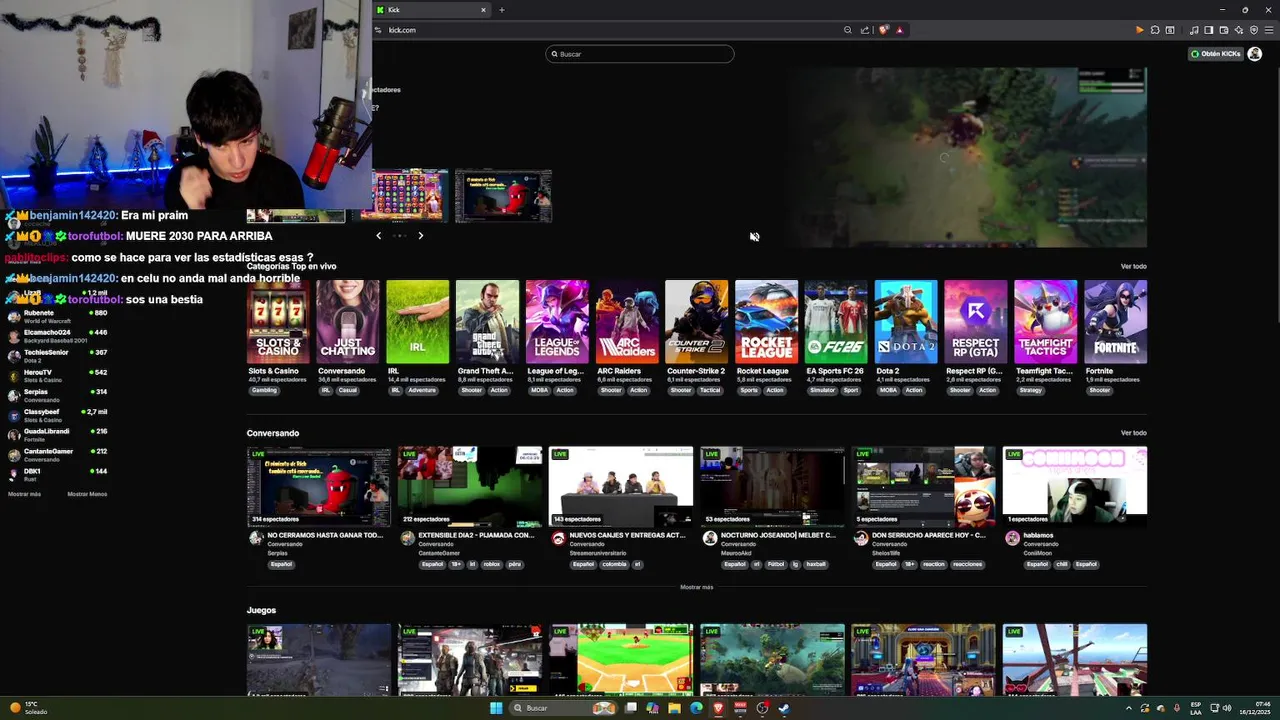Open Brave Leo AI sparkle icon
Image resolution: width=1280 pixels, height=720 pixels.
1239,30
